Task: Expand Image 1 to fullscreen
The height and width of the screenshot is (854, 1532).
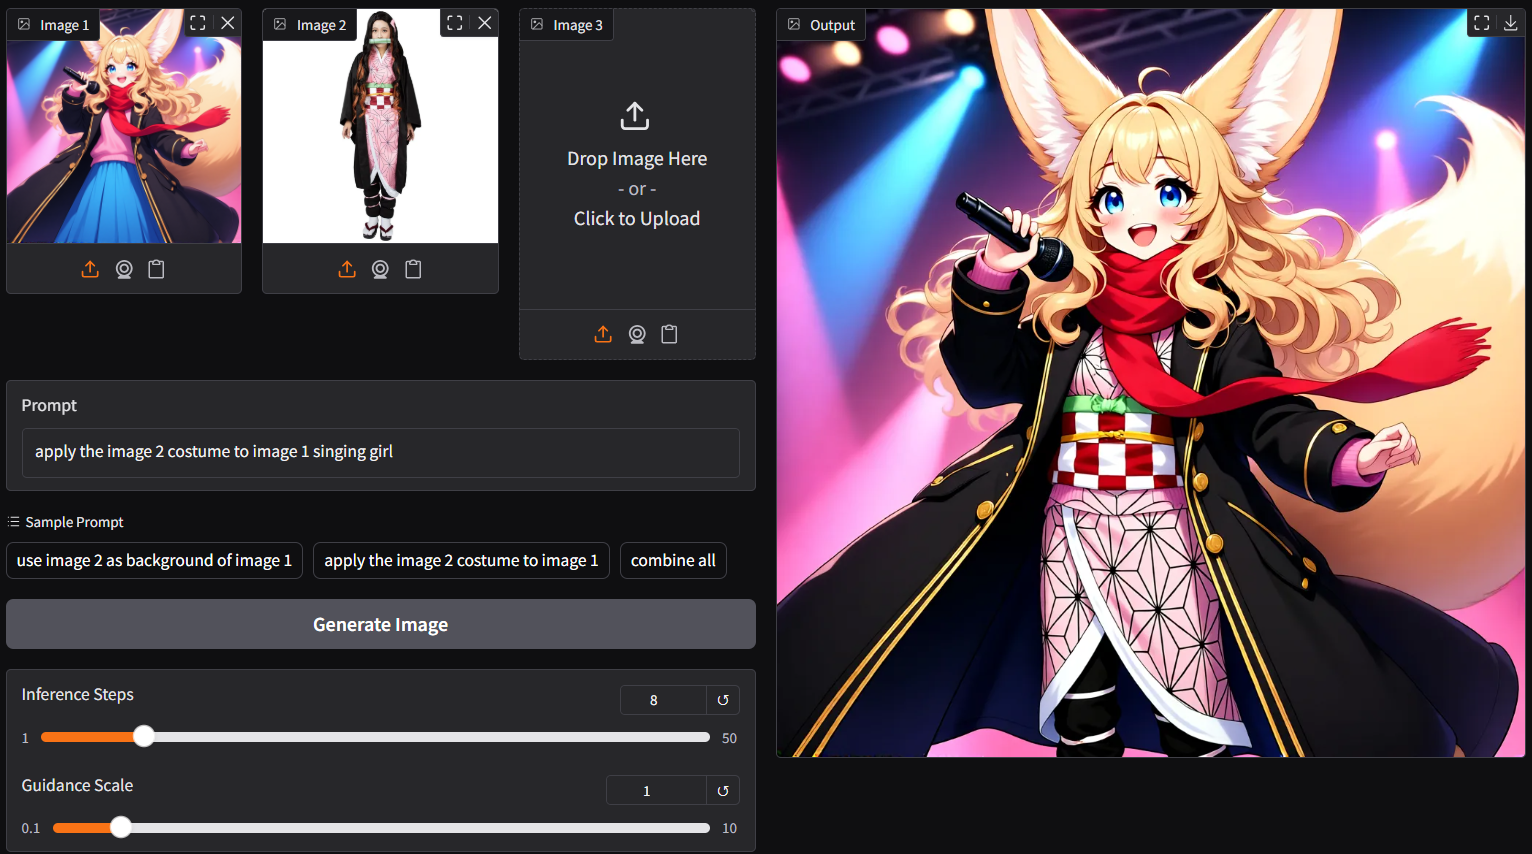Action: (x=198, y=23)
